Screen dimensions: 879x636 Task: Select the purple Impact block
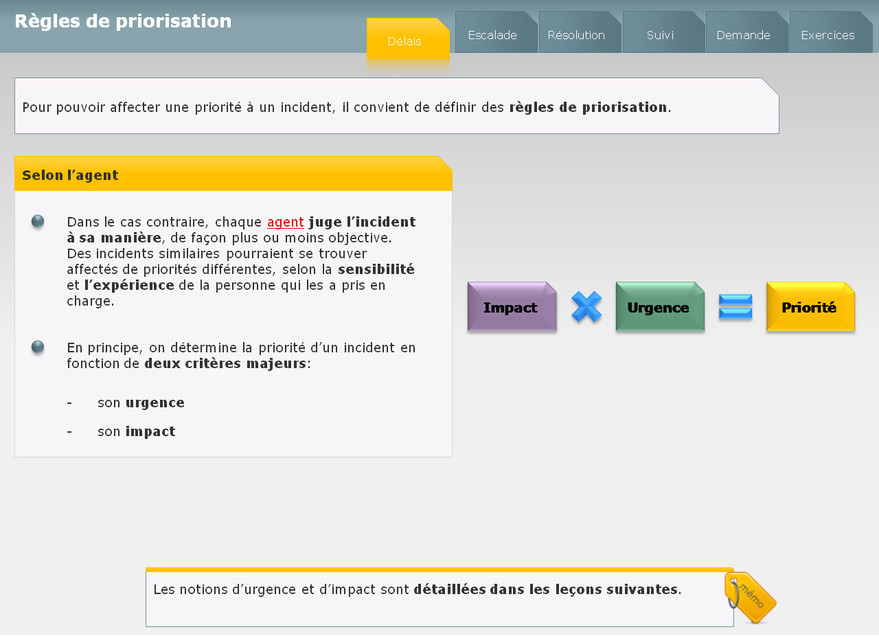(x=511, y=307)
